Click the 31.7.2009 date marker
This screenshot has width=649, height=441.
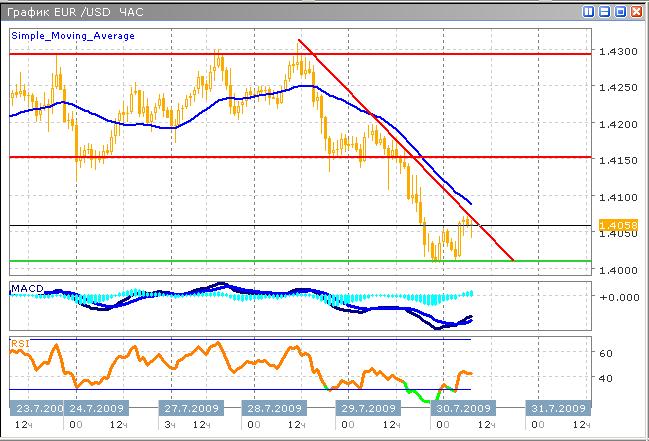pyautogui.click(x=557, y=409)
